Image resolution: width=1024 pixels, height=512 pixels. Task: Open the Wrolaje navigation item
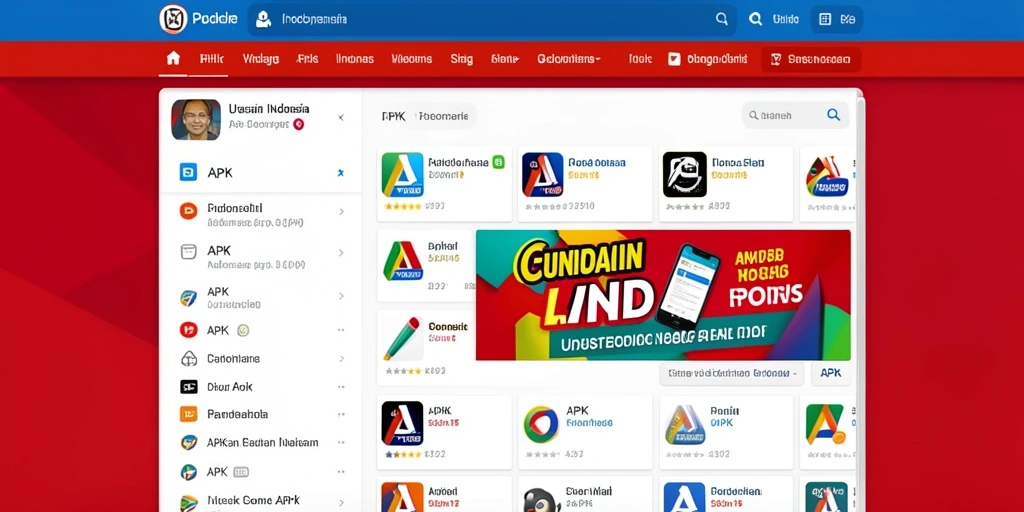pos(261,59)
